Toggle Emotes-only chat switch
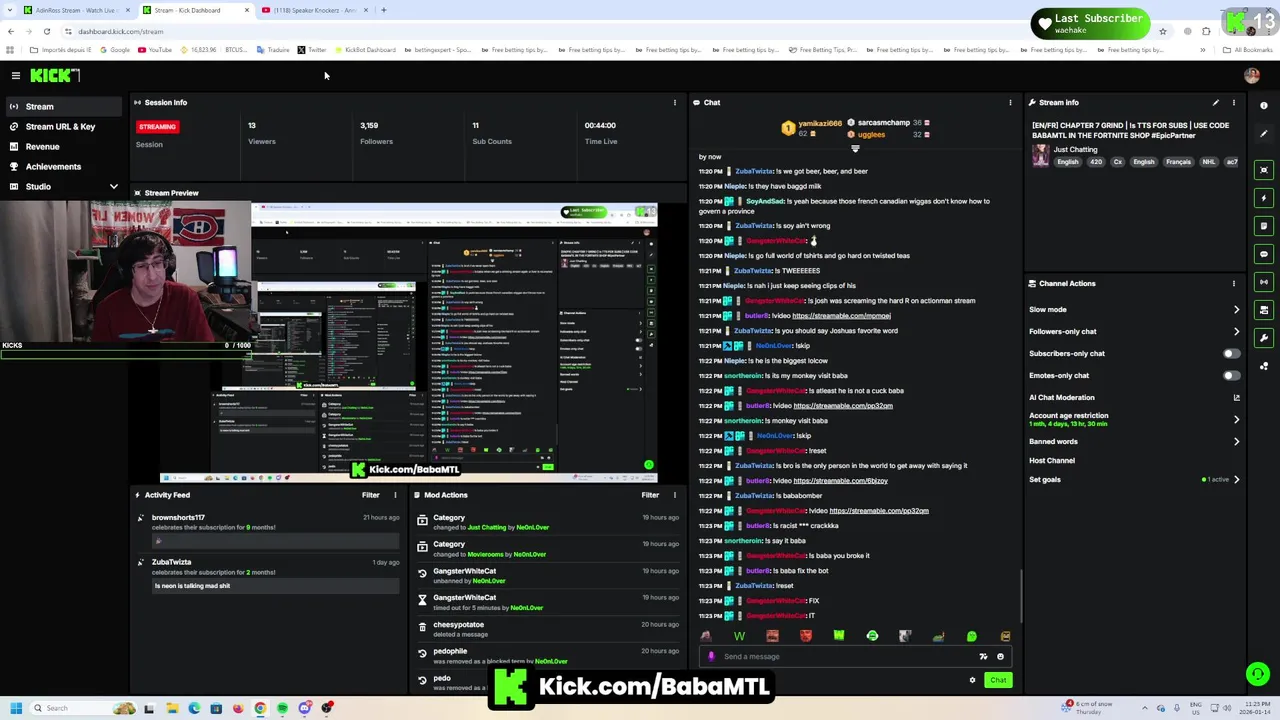Screen dimensions: 1280x720 tap(1231, 375)
